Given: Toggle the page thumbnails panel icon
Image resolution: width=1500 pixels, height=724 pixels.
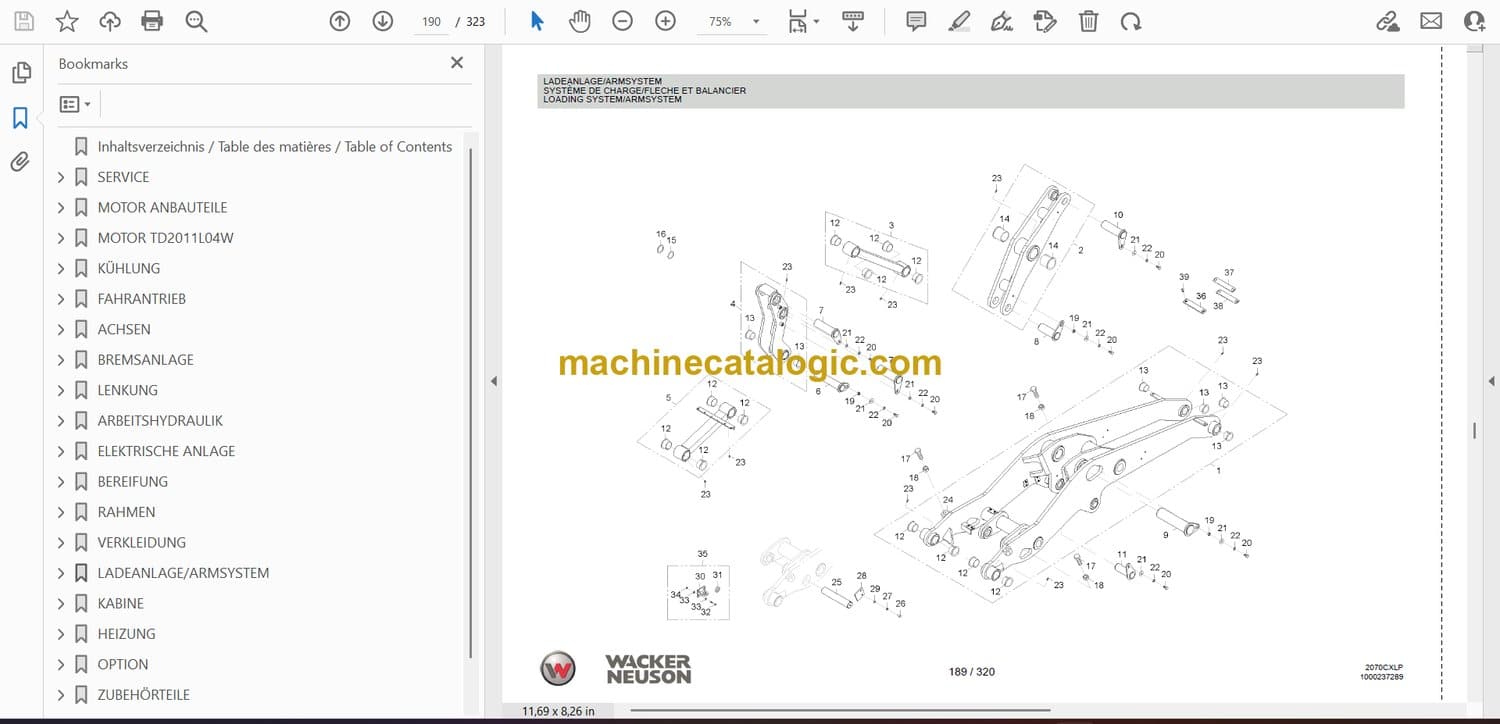Looking at the screenshot, I should click(x=20, y=73).
